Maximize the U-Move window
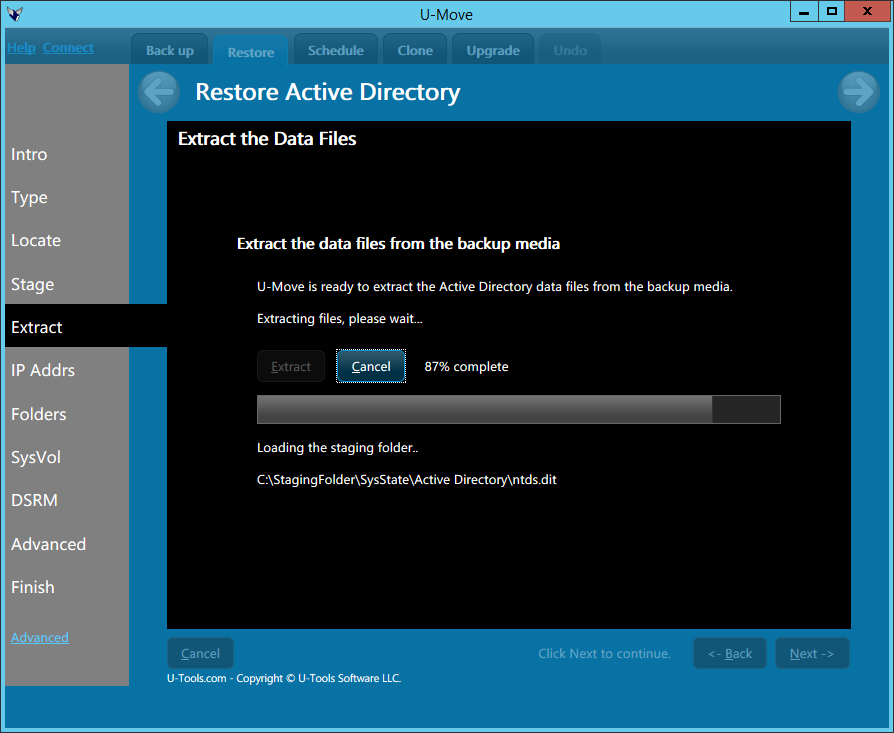This screenshot has height=733, width=894. (x=832, y=11)
